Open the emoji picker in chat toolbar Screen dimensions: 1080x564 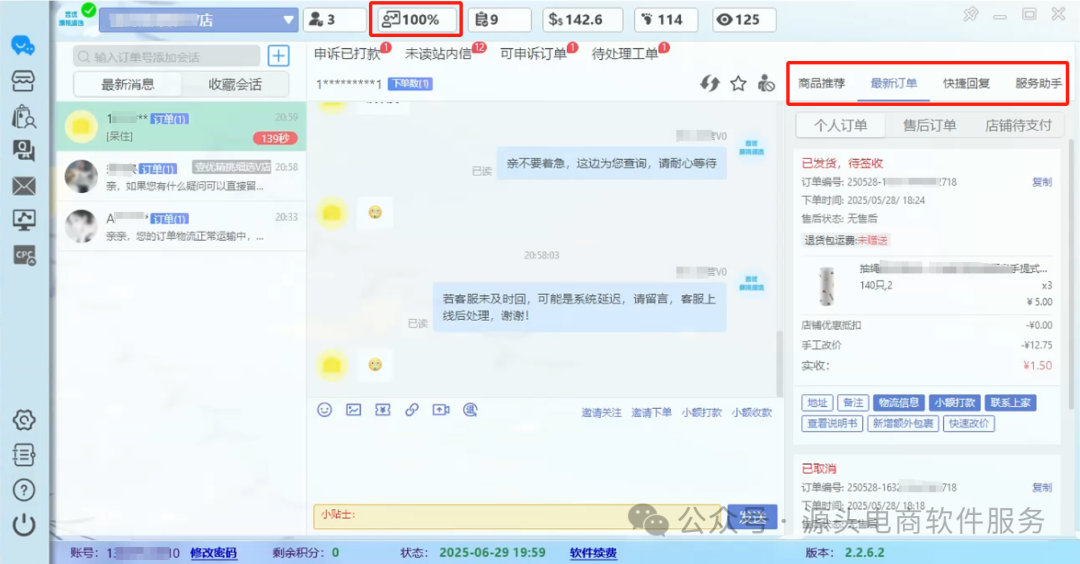coord(324,410)
